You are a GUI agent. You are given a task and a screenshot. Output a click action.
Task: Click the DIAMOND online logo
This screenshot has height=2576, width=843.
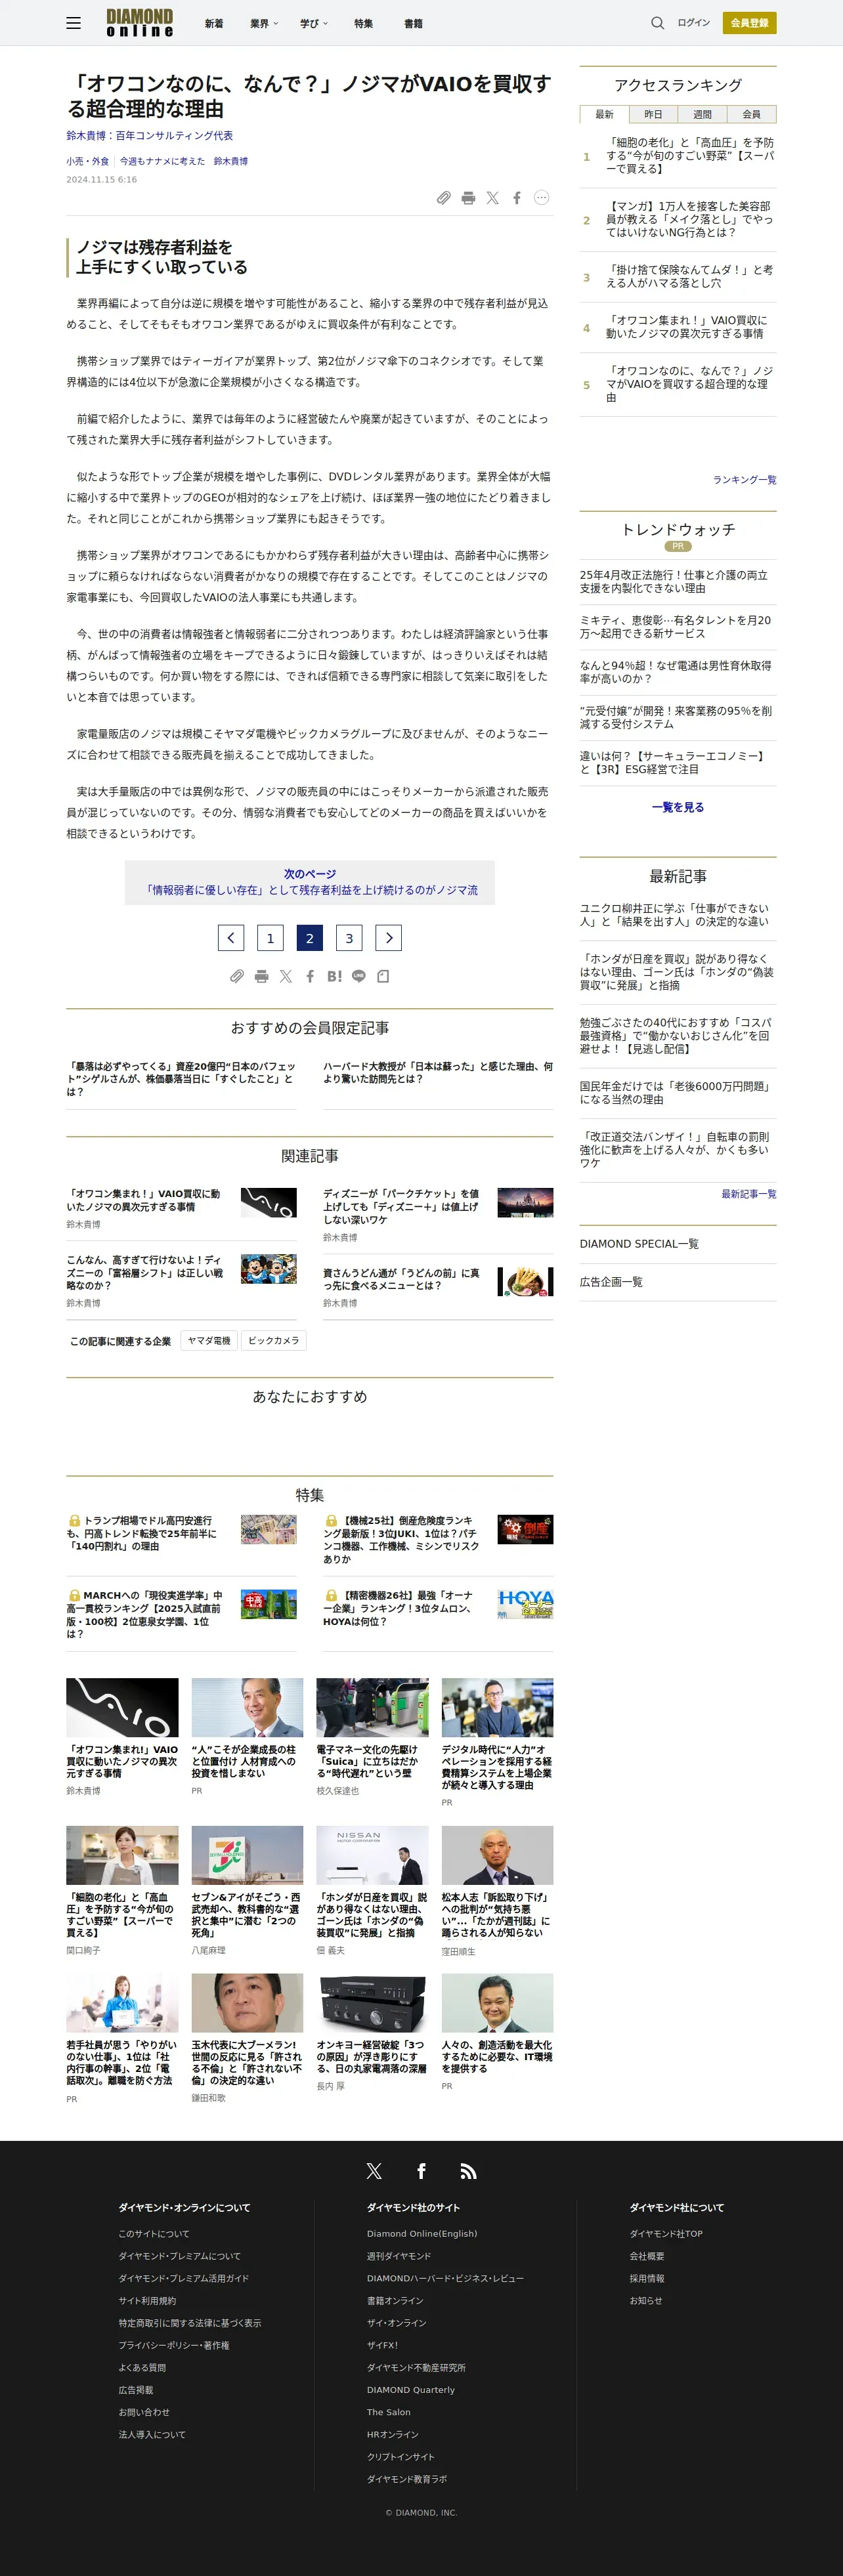140,23
